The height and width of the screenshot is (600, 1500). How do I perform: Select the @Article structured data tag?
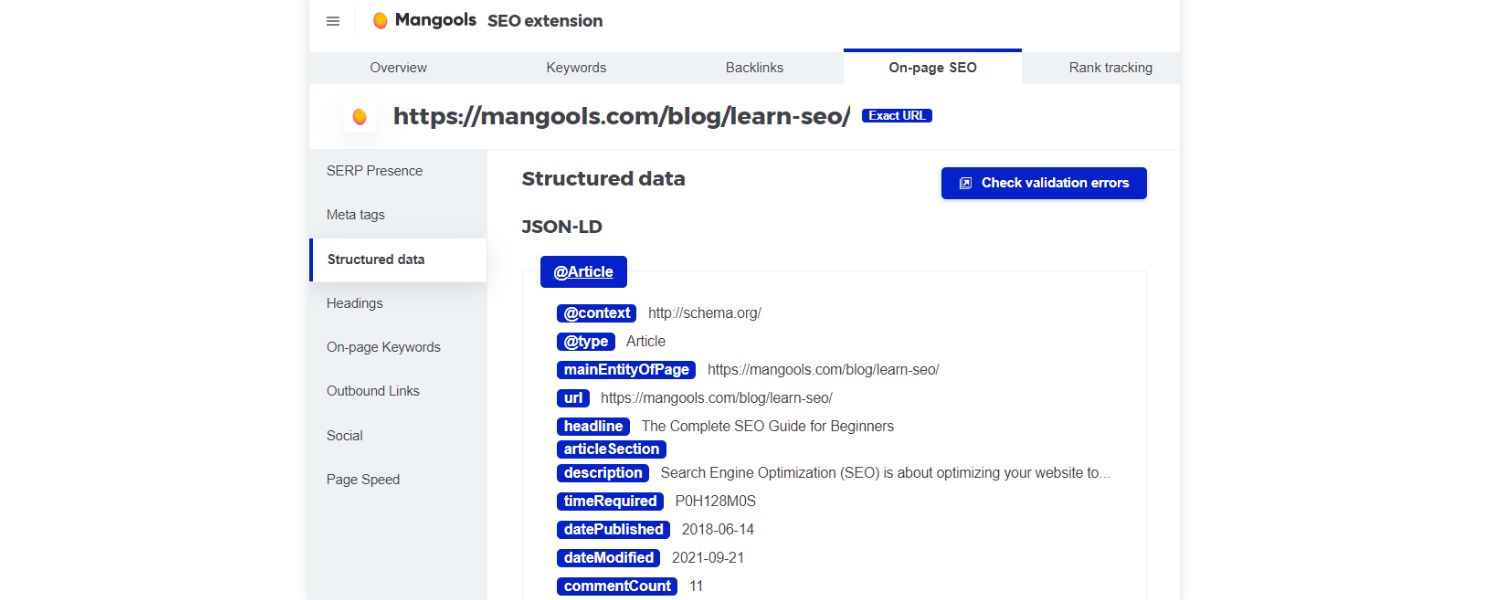pos(583,271)
